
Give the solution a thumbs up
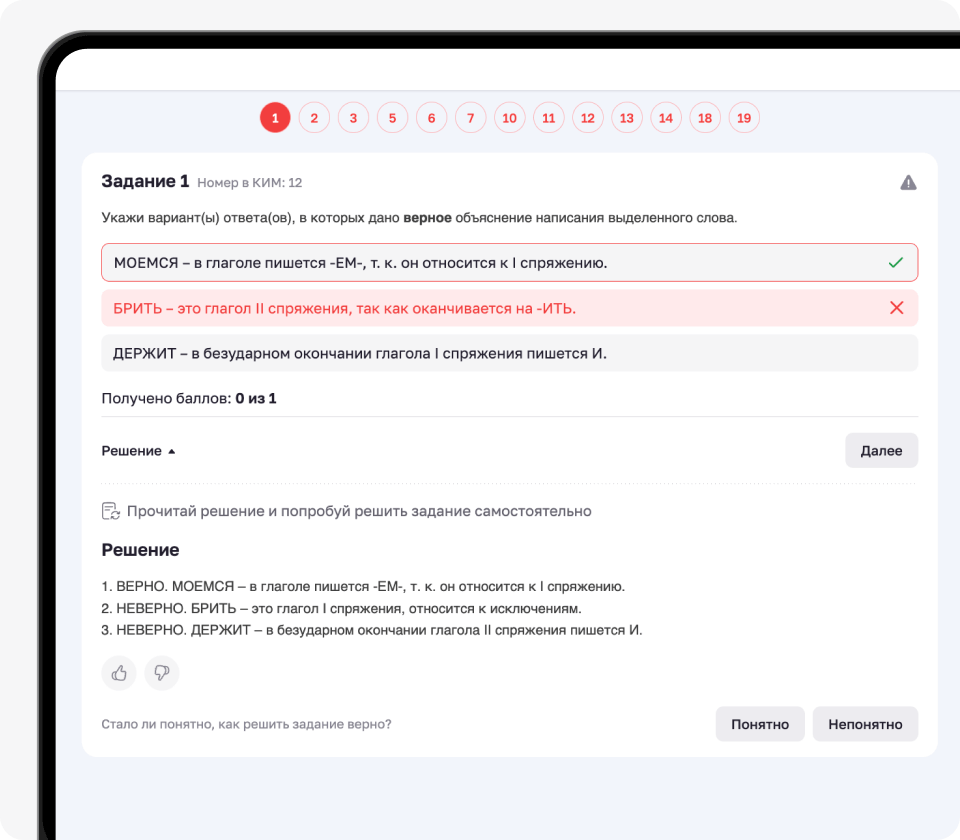118,673
